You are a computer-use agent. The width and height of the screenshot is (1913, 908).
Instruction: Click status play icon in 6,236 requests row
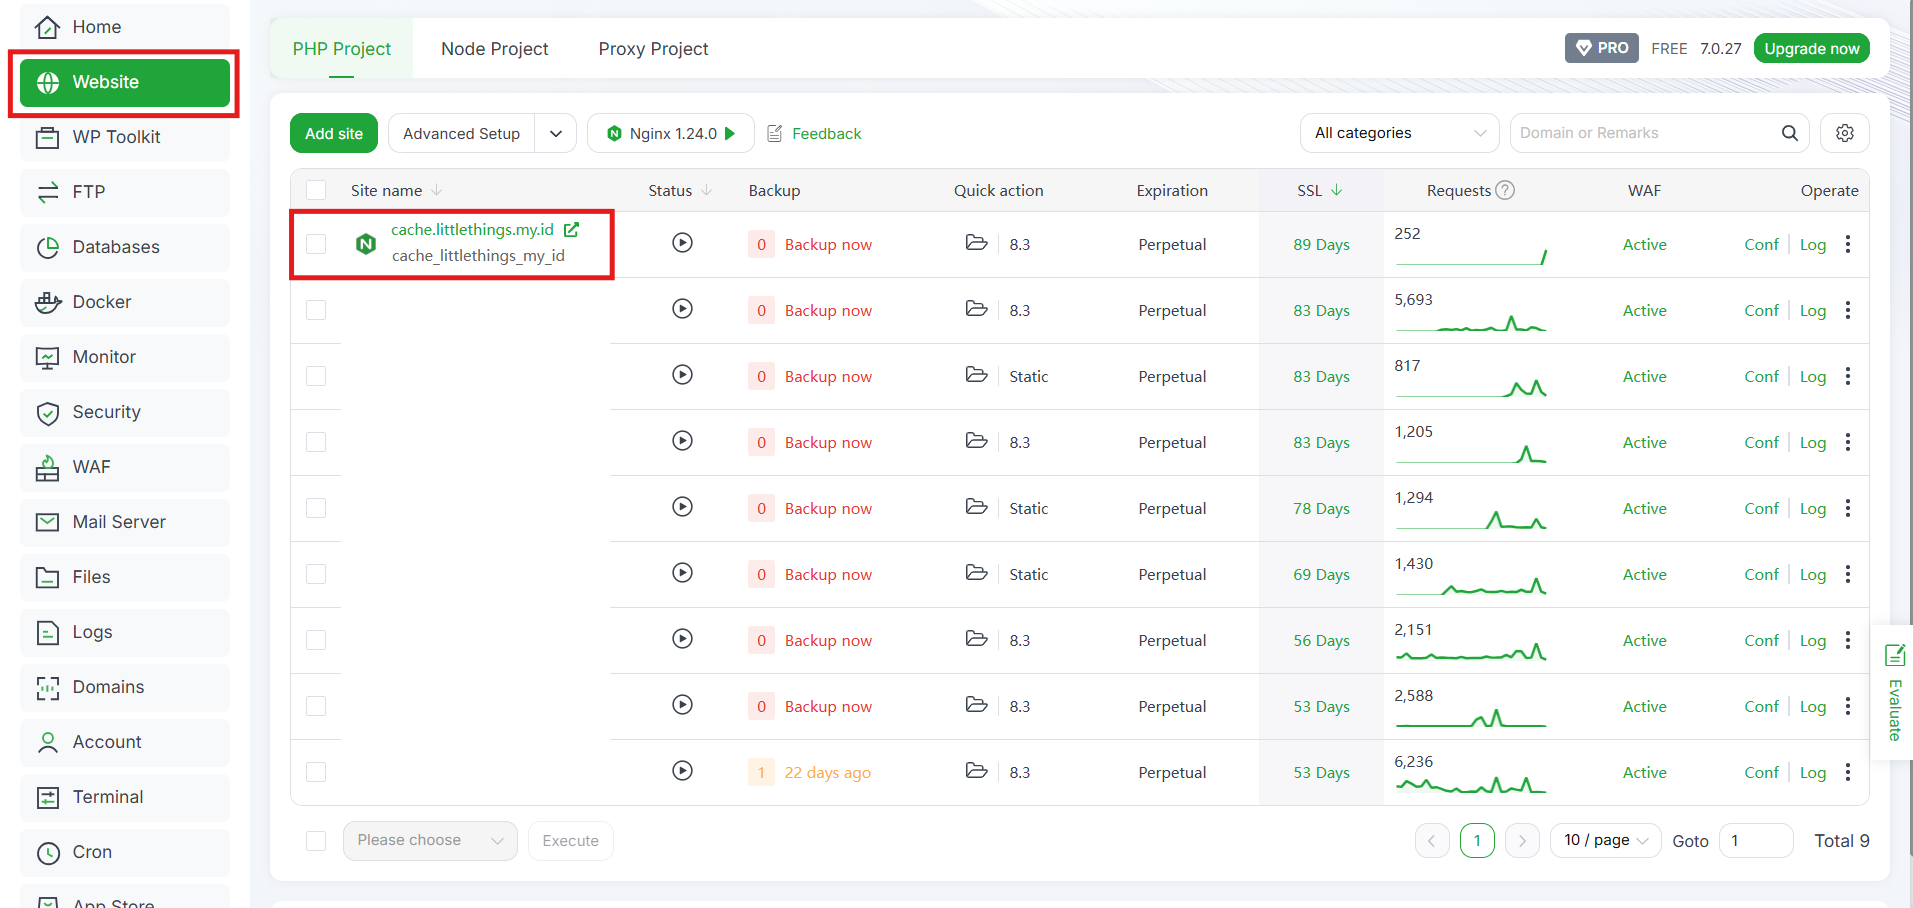(x=682, y=771)
